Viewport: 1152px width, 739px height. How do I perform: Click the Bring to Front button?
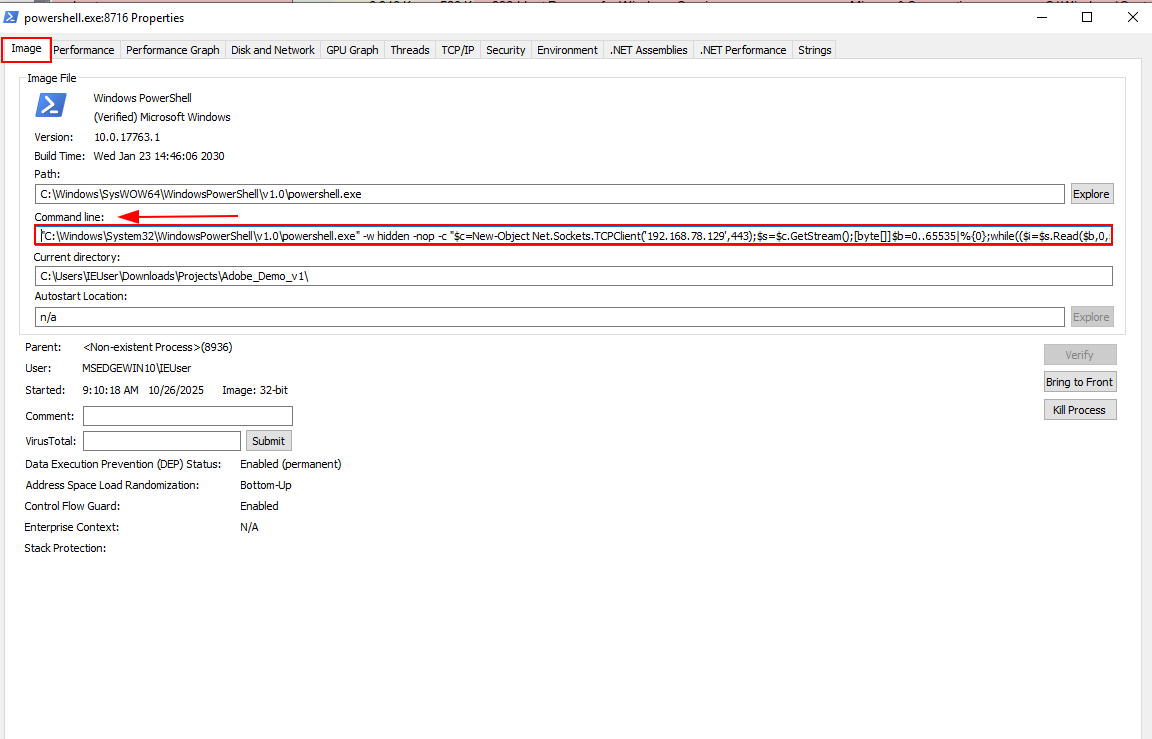(x=1079, y=382)
